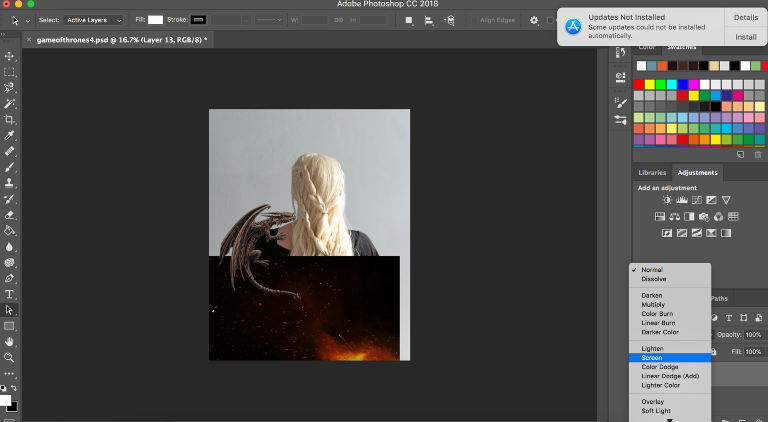The width and height of the screenshot is (768, 422).
Task: Open the Edit Toolbar ellipsis
Action: coord(9,374)
